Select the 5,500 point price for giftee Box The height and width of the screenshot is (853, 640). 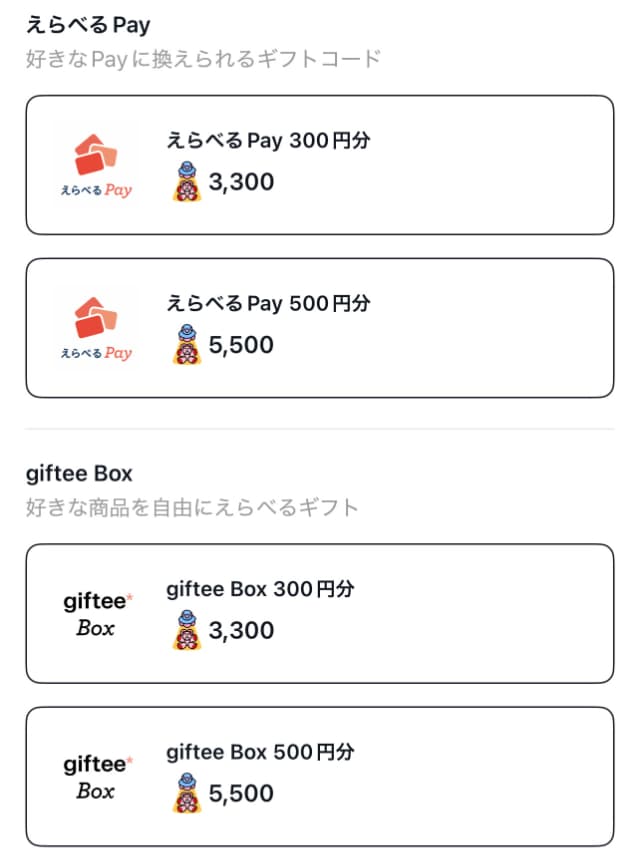click(x=241, y=794)
